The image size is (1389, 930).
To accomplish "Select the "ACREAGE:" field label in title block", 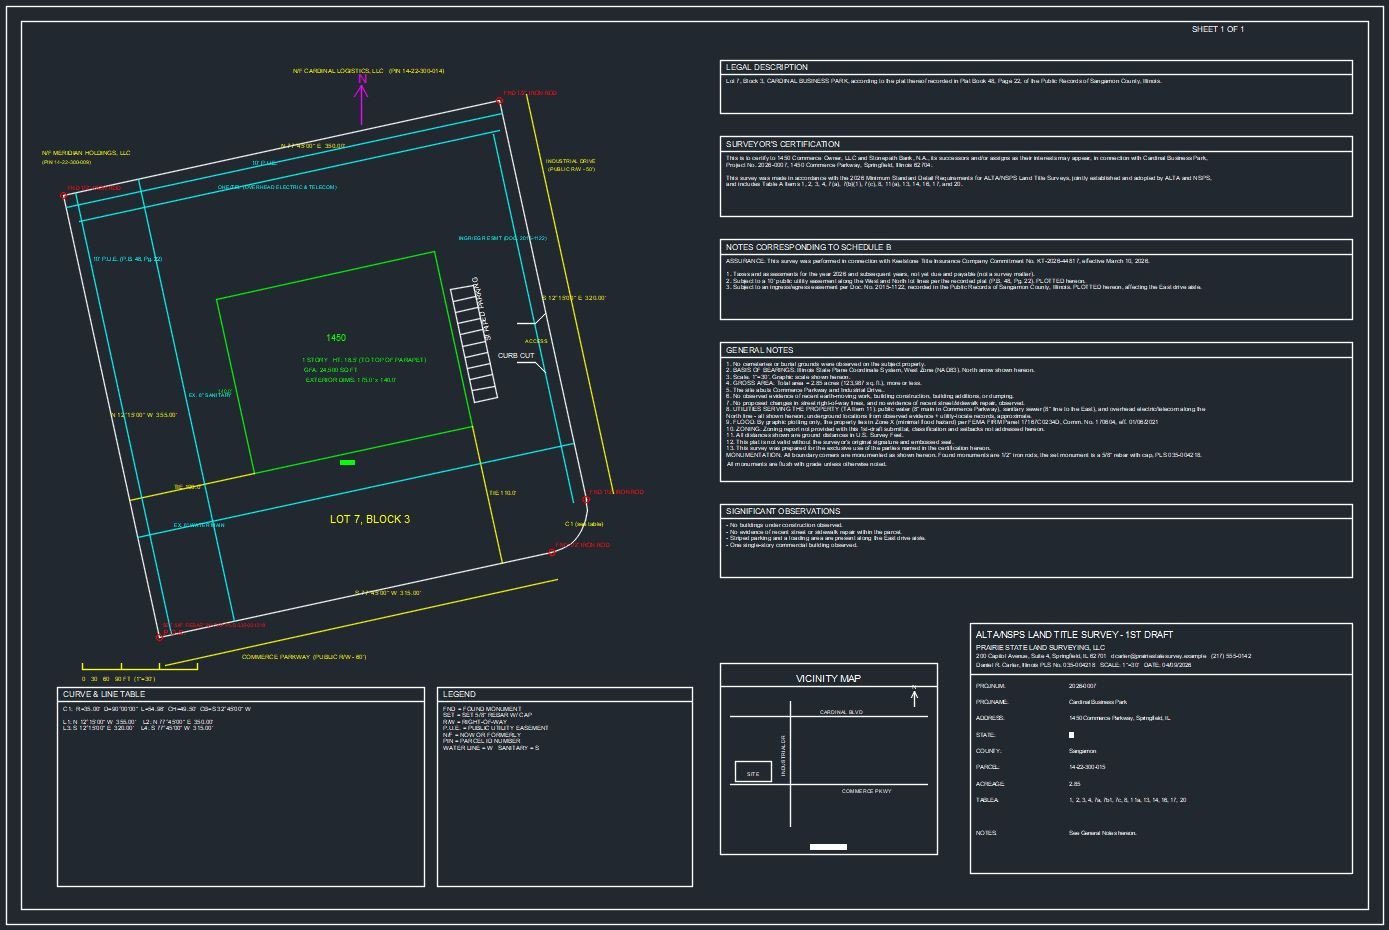I will coord(990,784).
